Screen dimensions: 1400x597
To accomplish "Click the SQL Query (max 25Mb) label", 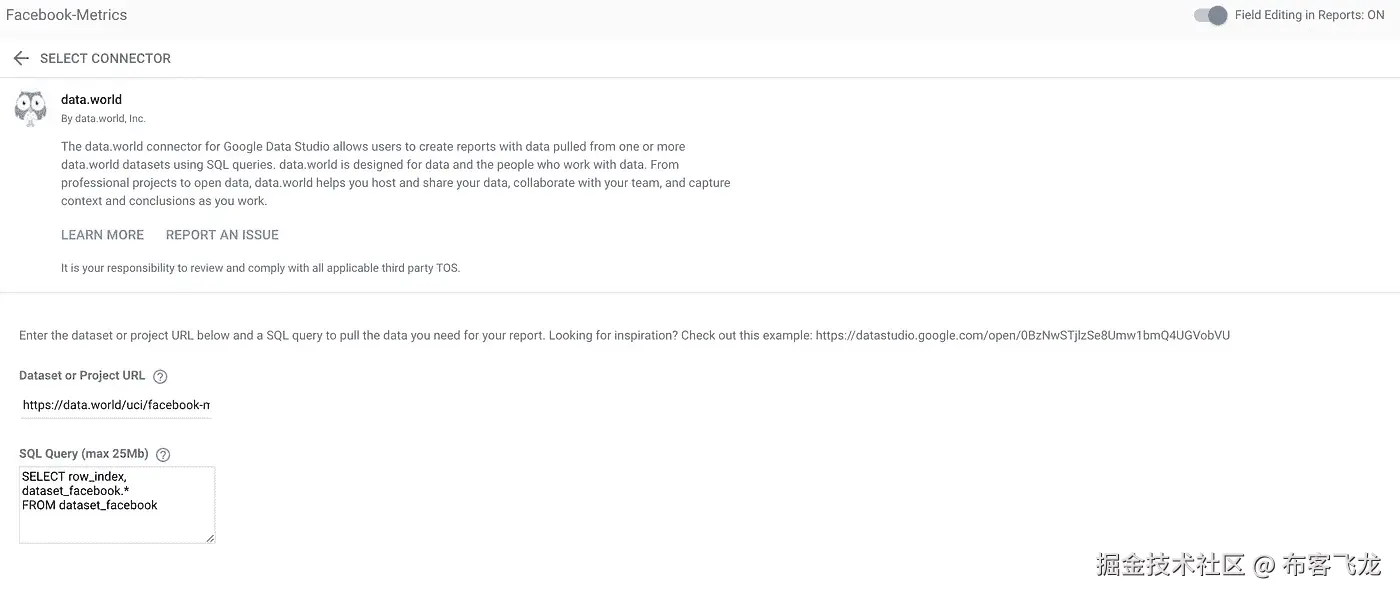I will [83, 454].
